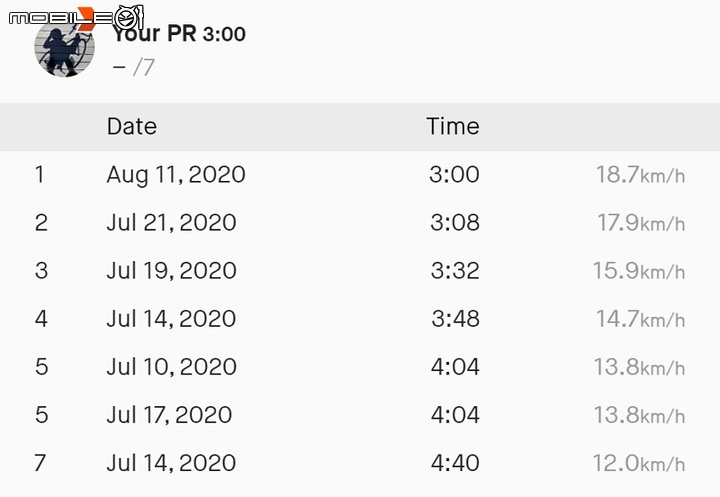This screenshot has width=720, height=497.
Task: Select the 3:32 time entry
Action: [455, 271]
